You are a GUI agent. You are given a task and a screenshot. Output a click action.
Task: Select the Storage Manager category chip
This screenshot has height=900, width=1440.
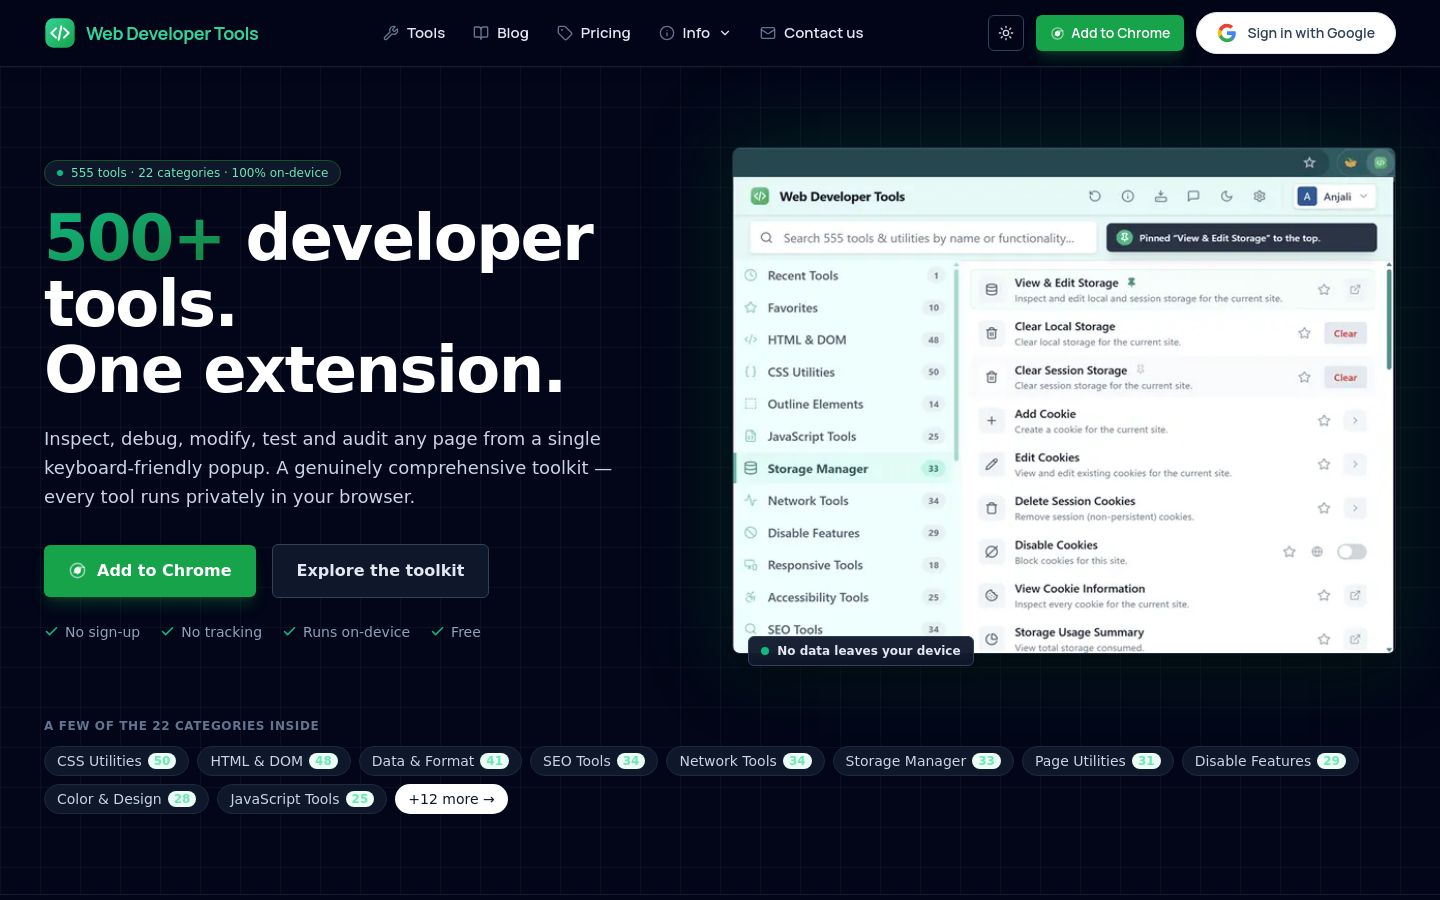click(x=923, y=761)
